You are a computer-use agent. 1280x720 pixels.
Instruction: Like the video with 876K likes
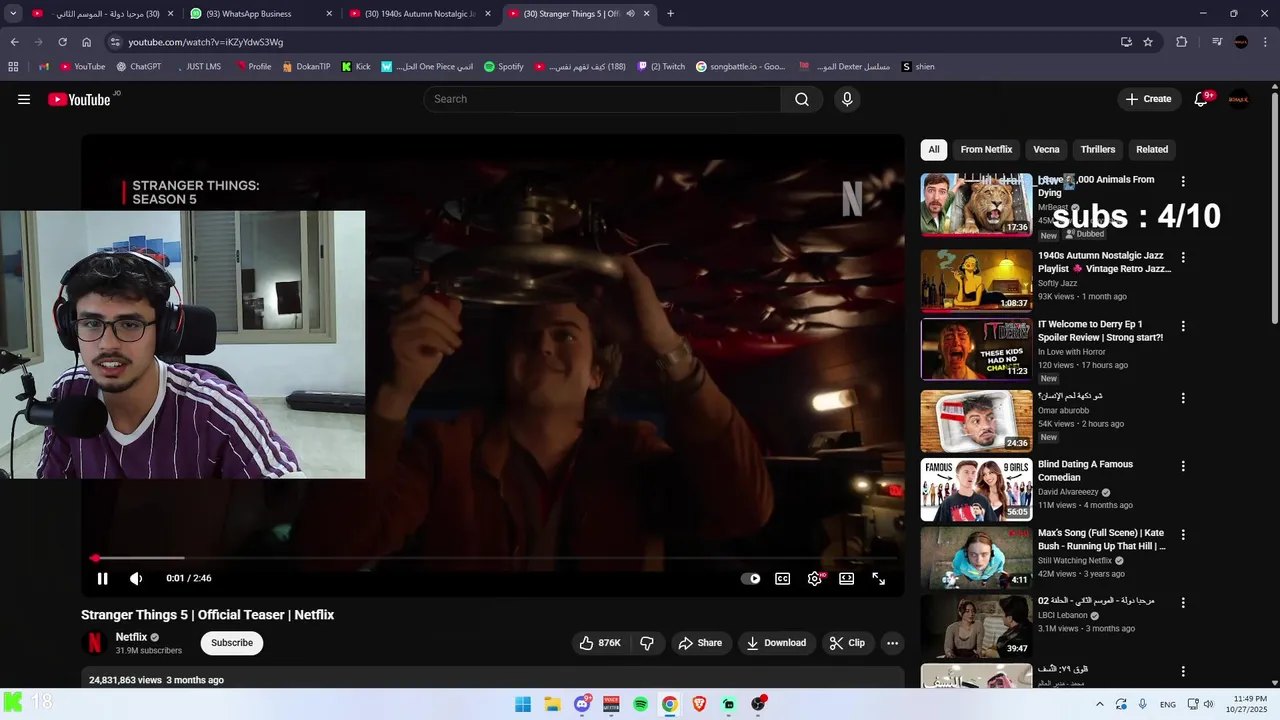tap(600, 643)
